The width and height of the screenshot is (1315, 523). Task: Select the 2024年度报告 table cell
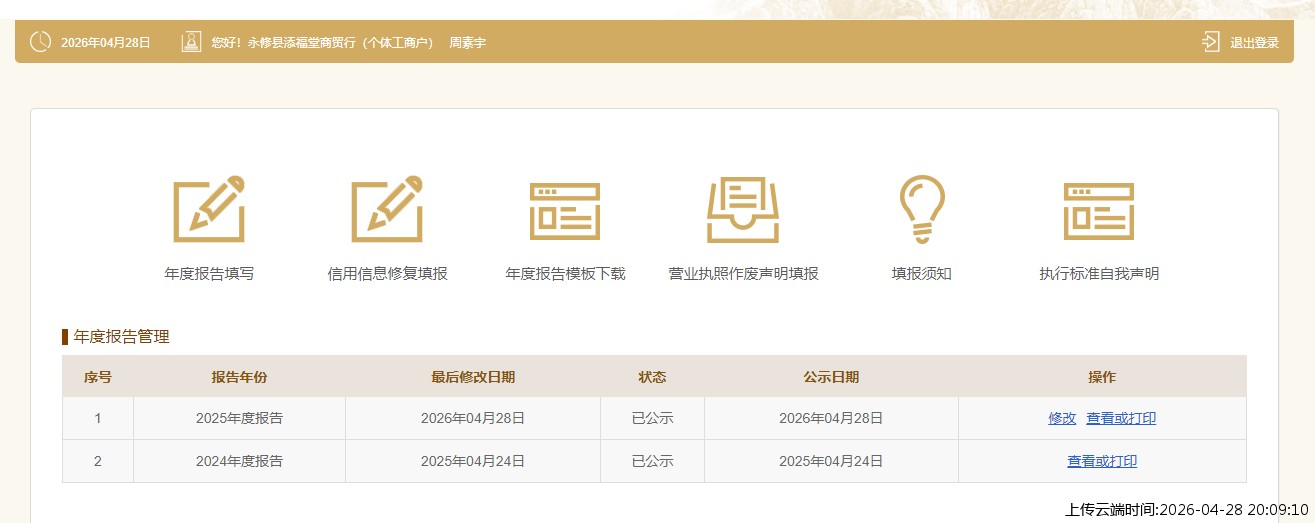(239, 461)
